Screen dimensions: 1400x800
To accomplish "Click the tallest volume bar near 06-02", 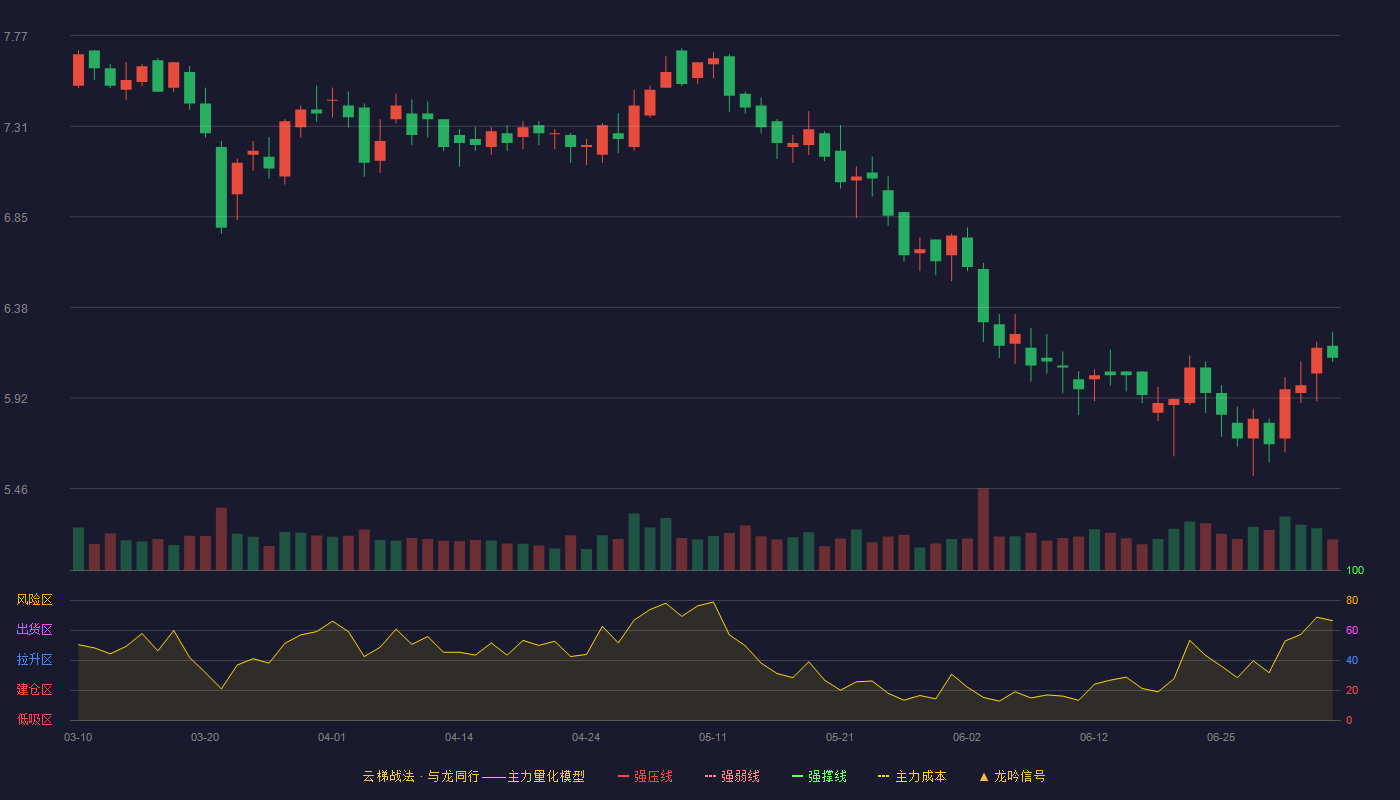I will click(983, 529).
